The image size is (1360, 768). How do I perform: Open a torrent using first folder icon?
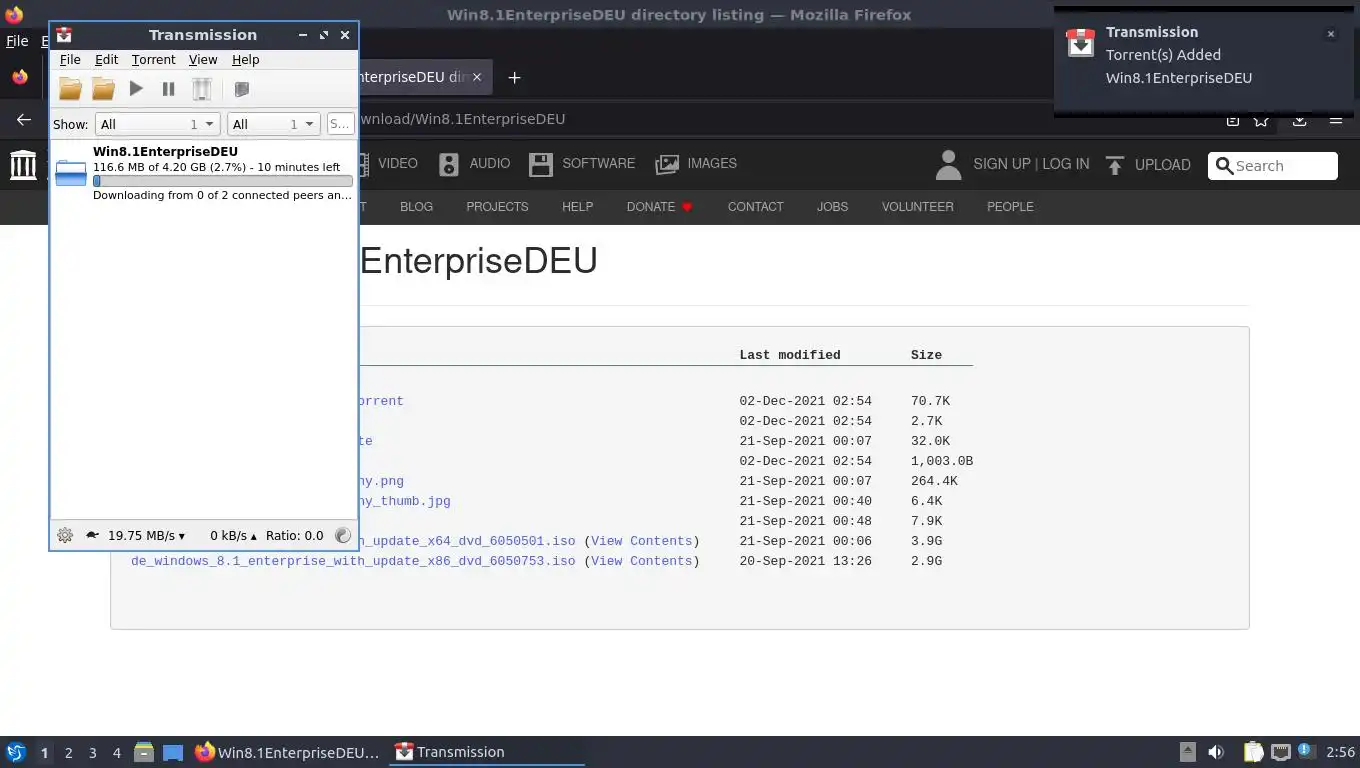(70, 89)
